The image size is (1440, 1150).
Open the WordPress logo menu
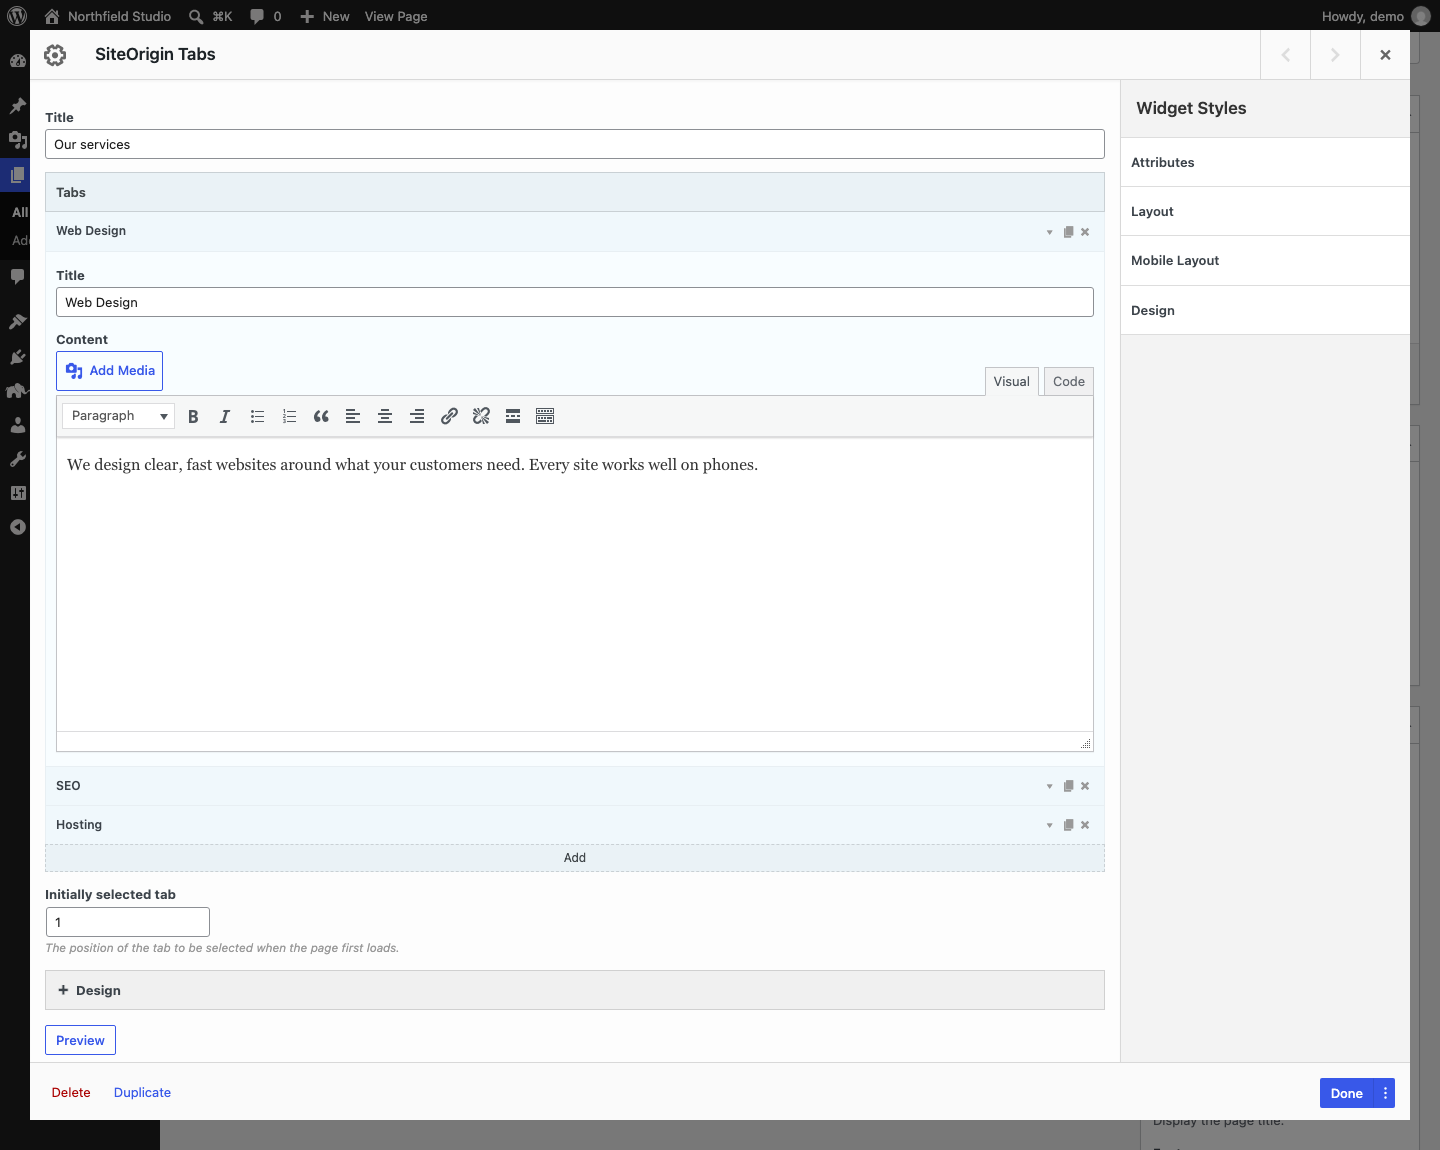17,16
